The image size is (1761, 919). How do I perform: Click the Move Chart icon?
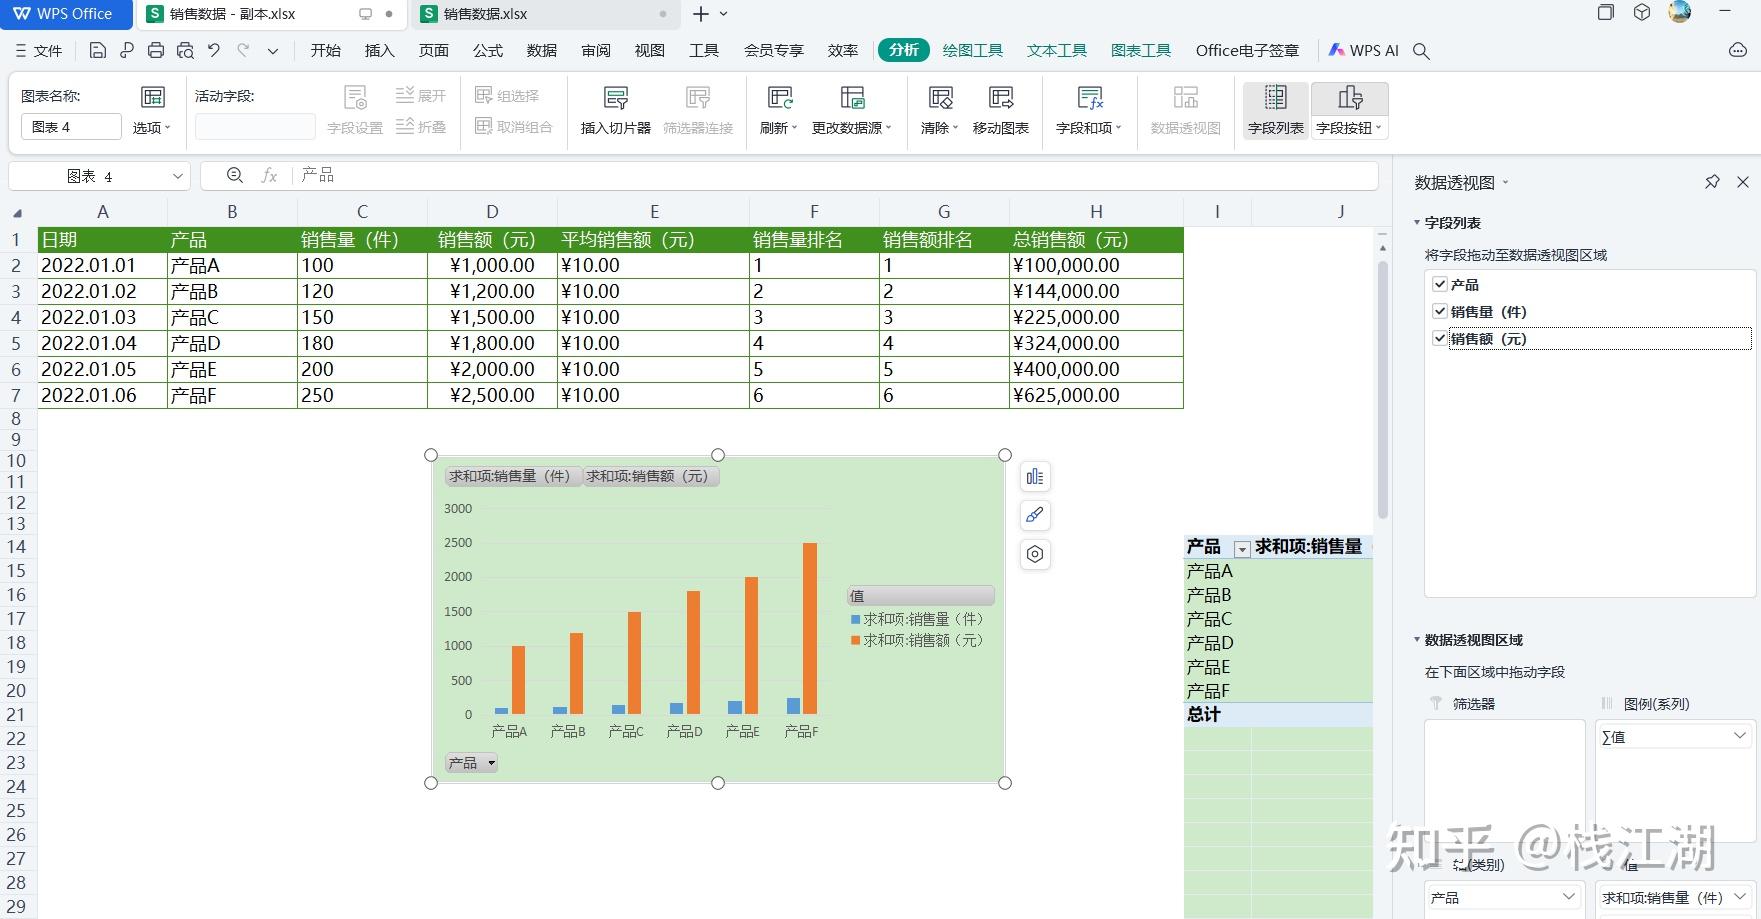pyautogui.click(x=1000, y=108)
